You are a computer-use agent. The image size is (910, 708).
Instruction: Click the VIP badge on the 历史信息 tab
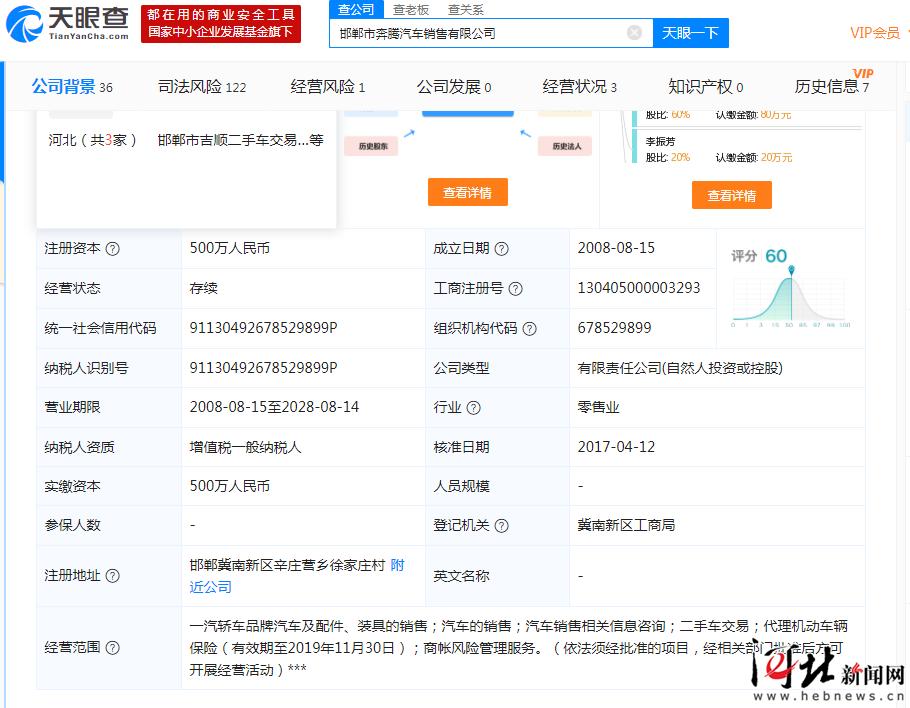point(861,73)
